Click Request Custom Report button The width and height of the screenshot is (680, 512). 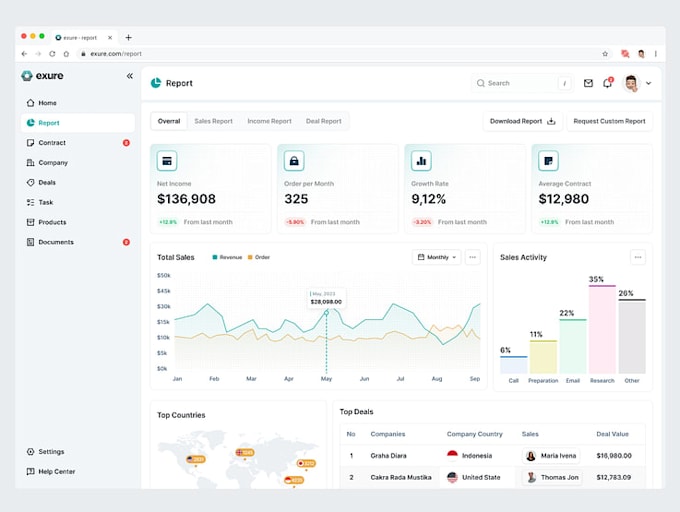click(609, 121)
